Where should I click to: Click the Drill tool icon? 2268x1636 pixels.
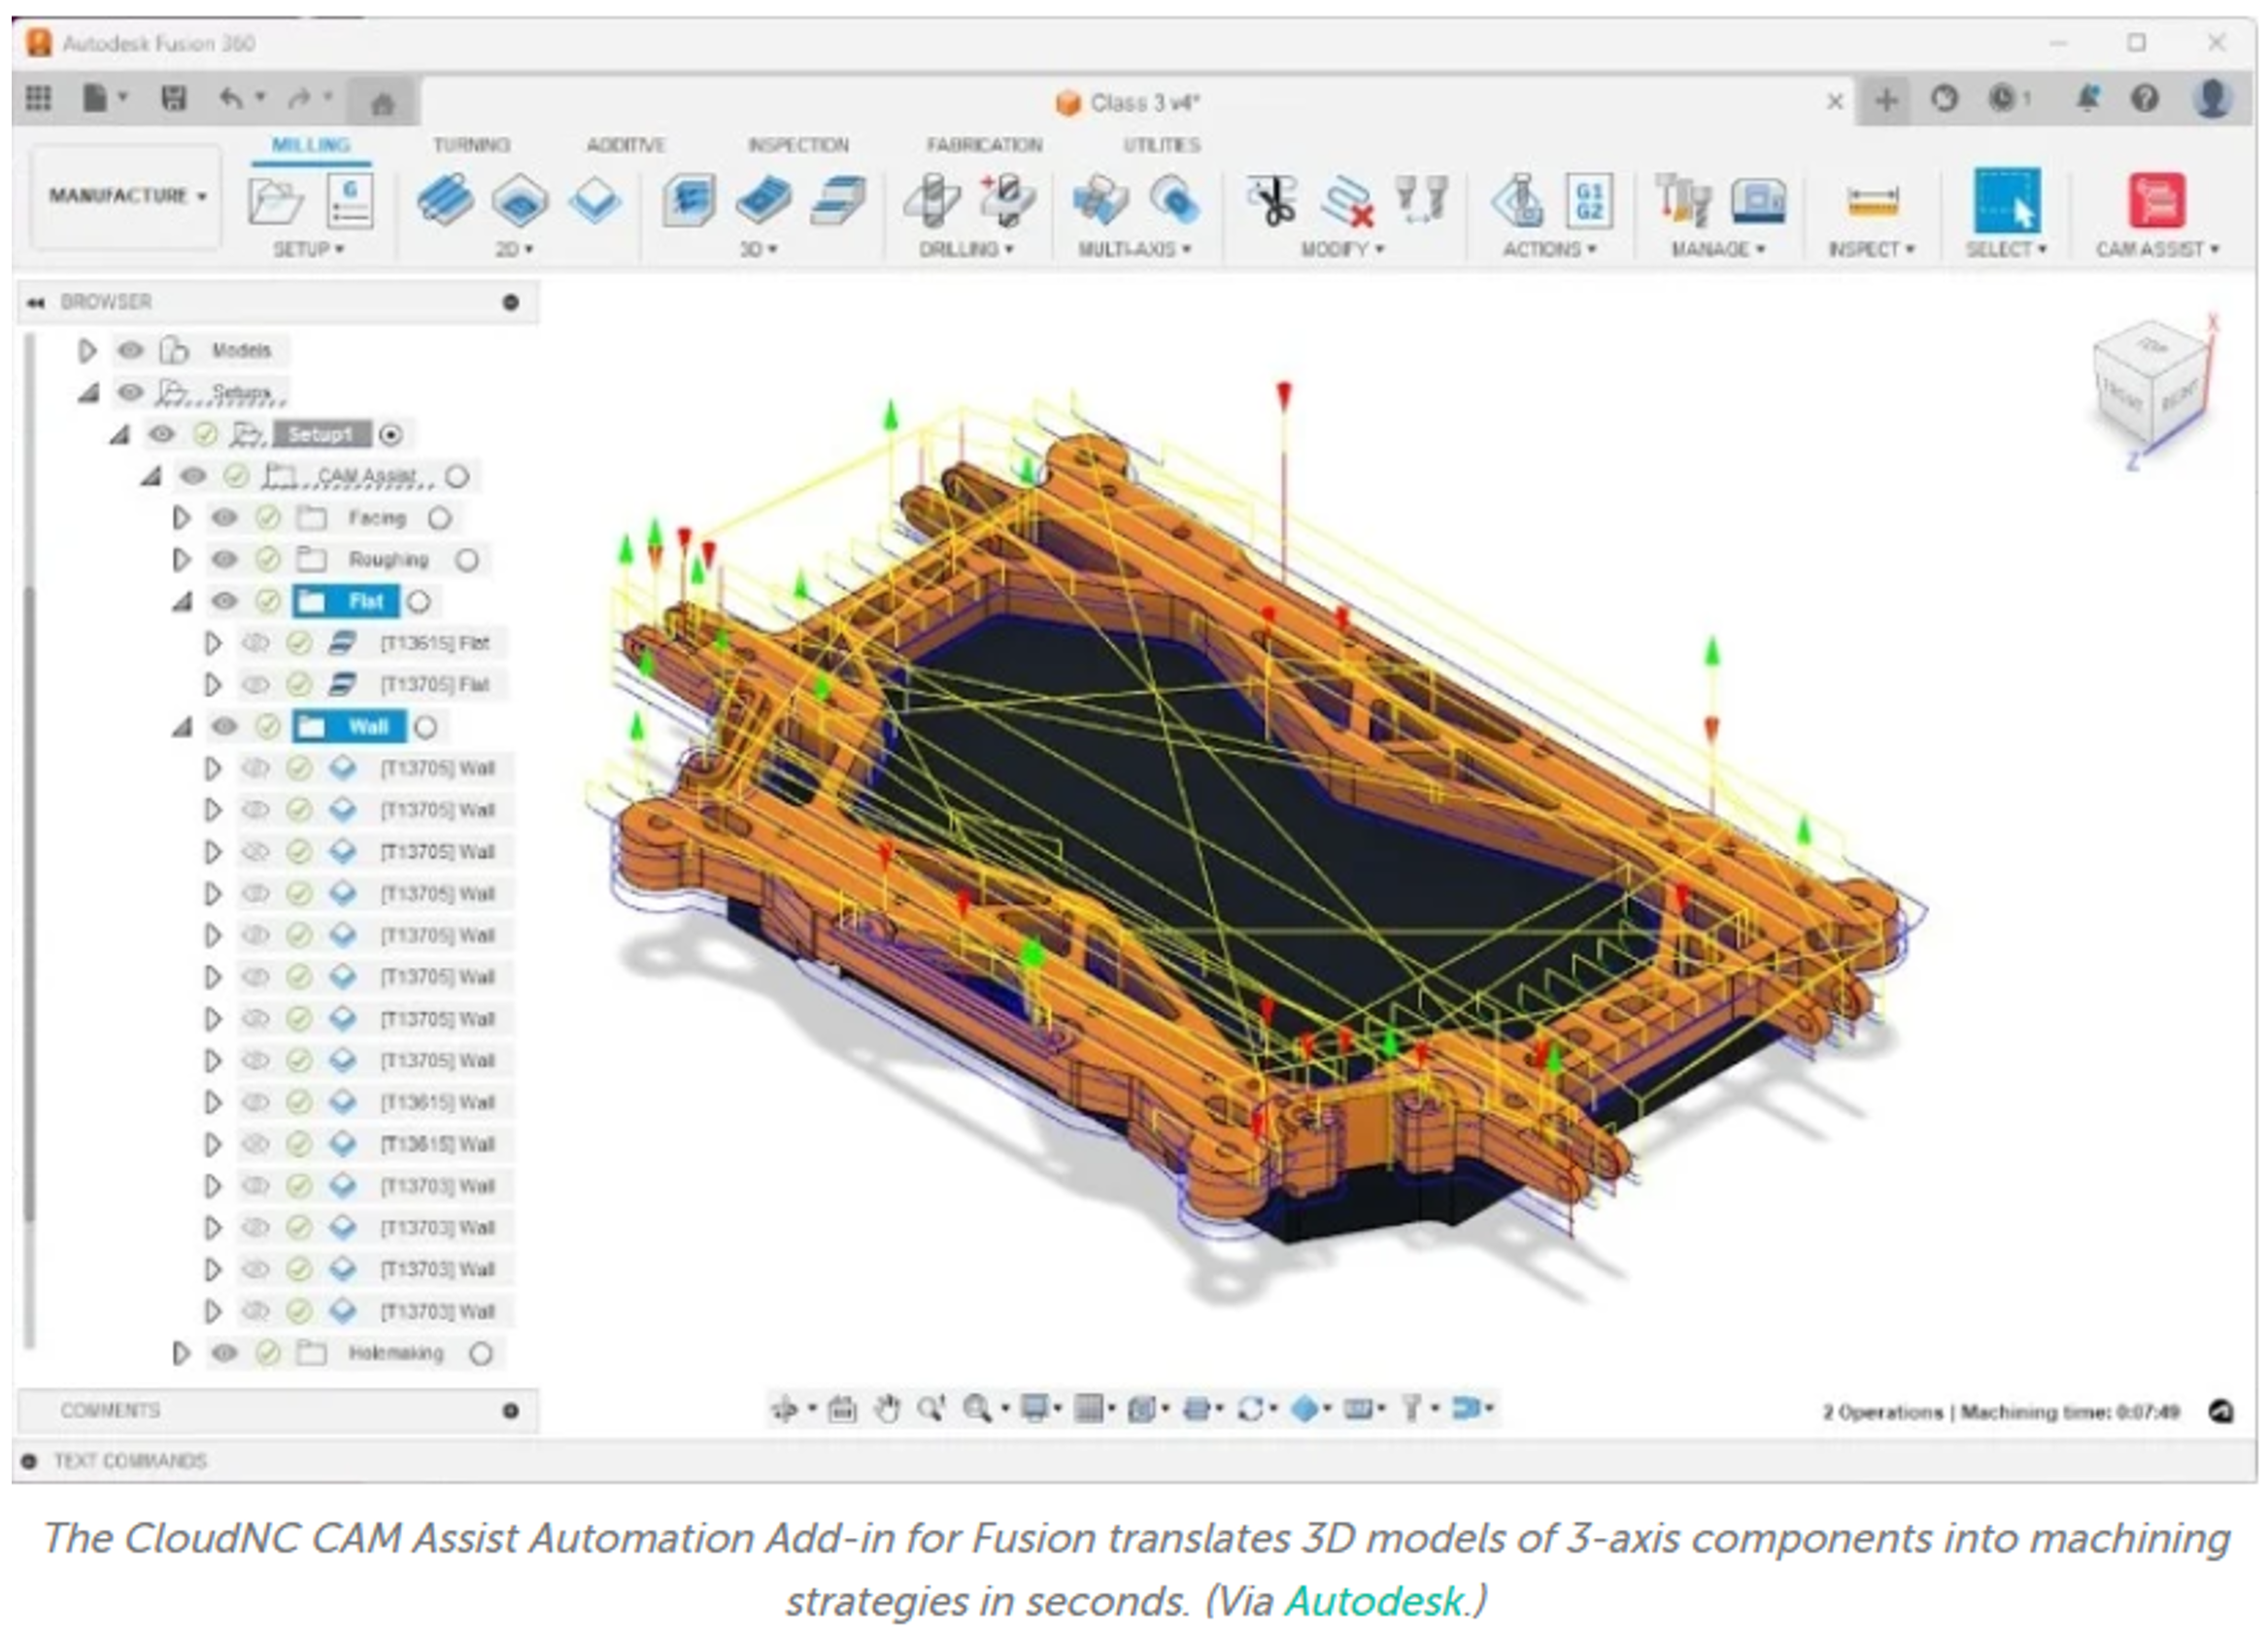(x=931, y=199)
